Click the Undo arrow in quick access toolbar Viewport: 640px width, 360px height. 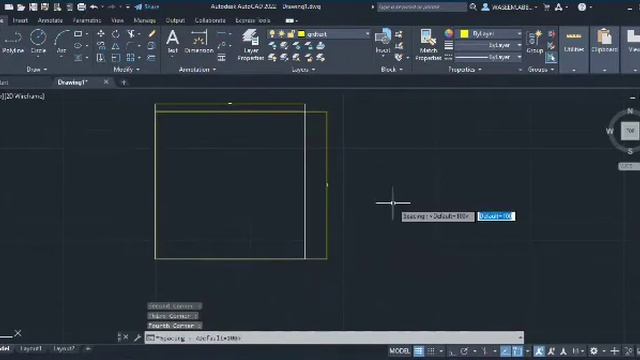(94, 7)
